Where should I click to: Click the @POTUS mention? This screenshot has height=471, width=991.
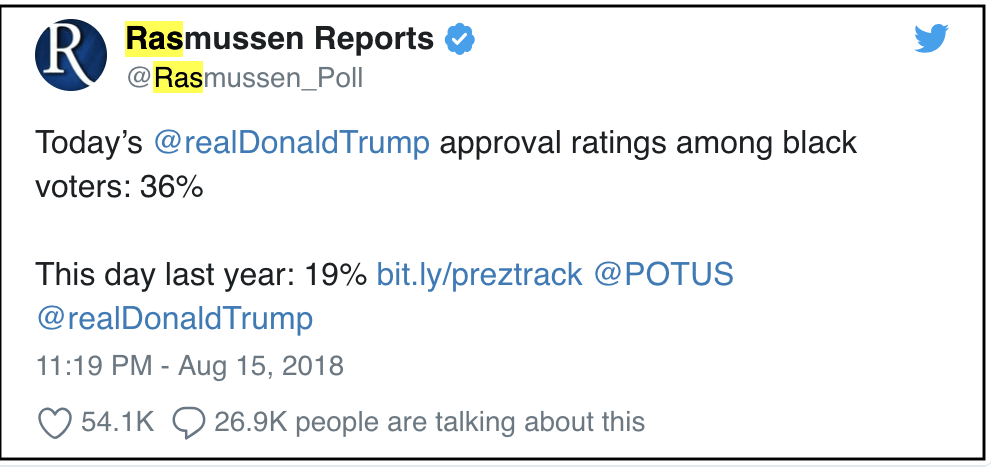(x=663, y=274)
